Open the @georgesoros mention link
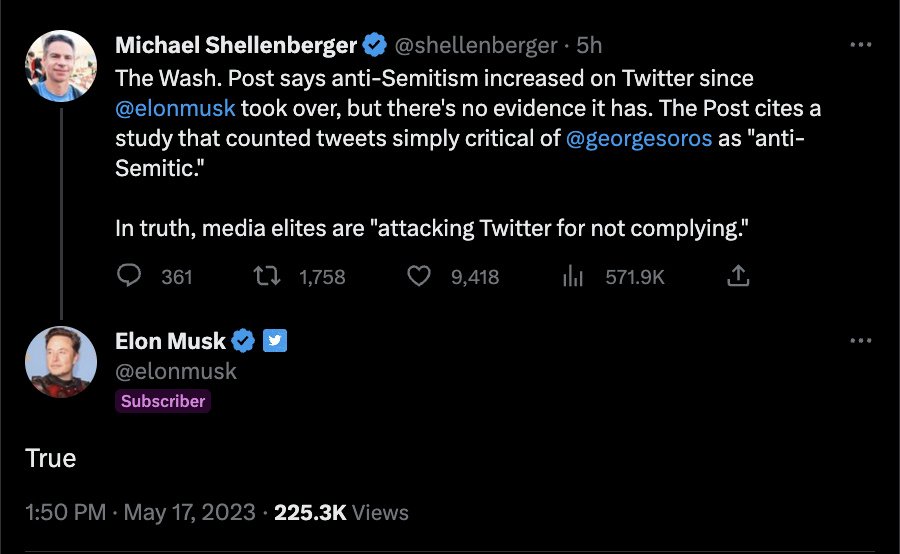Viewport: 900px width, 554px height. [x=639, y=138]
